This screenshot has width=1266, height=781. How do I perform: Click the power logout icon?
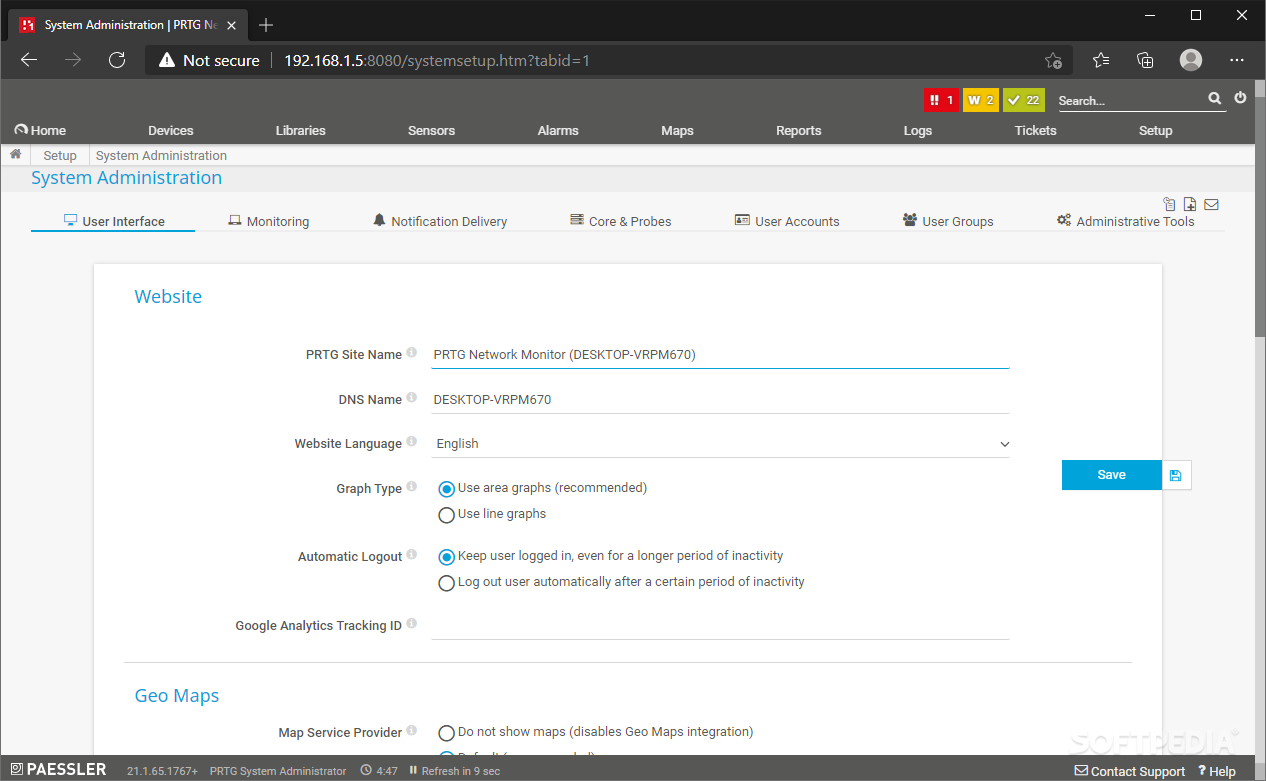point(1241,98)
